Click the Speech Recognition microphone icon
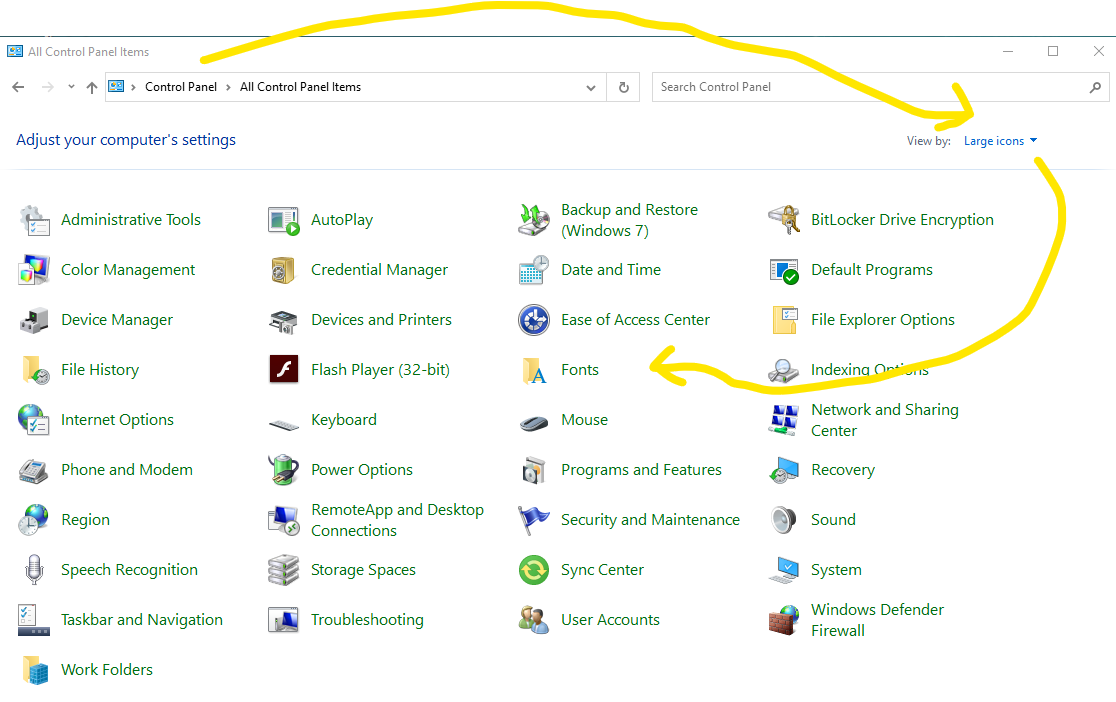This screenshot has width=1116, height=702. point(34,570)
